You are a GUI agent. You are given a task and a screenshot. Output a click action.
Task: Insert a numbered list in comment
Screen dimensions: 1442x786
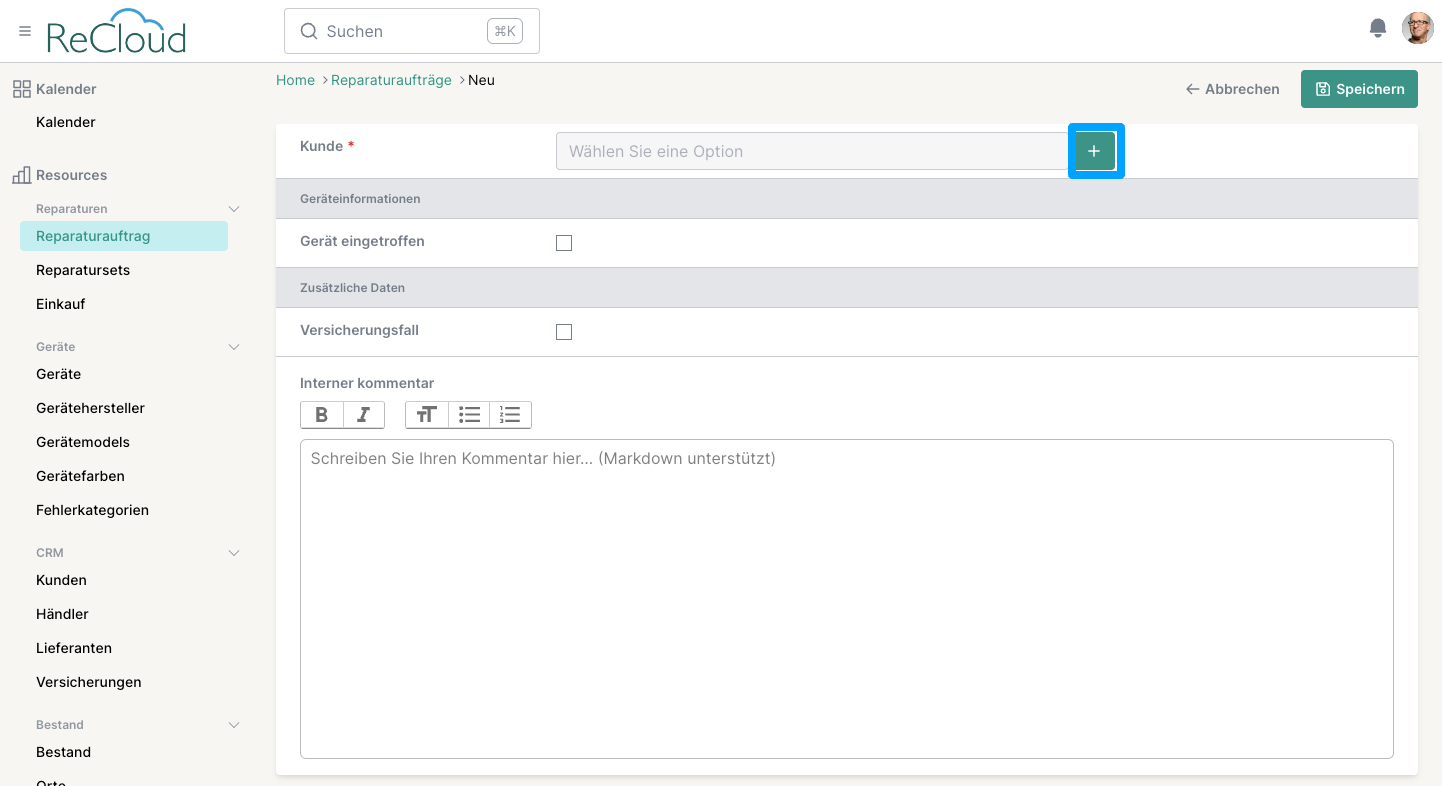click(x=510, y=415)
